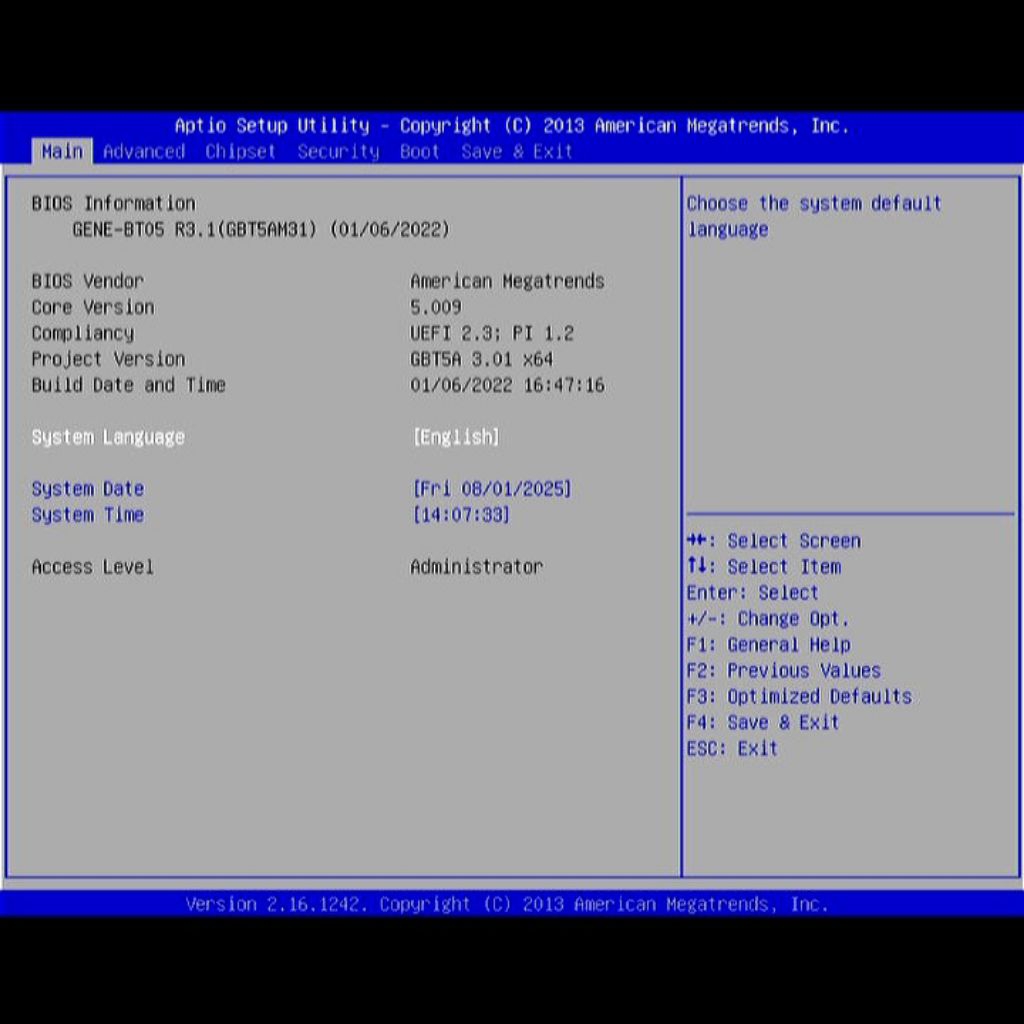Click the 'Choose the system default language' help text
Image resolution: width=1024 pixels, height=1024 pixels.
pyautogui.click(x=814, y=216)
